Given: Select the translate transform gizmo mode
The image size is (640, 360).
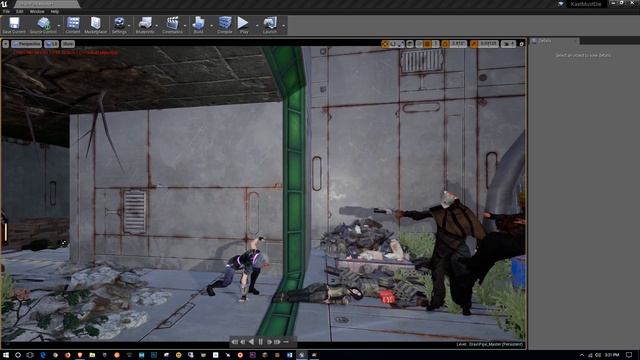Looking at the screenshot, I should tap(384, 44).
